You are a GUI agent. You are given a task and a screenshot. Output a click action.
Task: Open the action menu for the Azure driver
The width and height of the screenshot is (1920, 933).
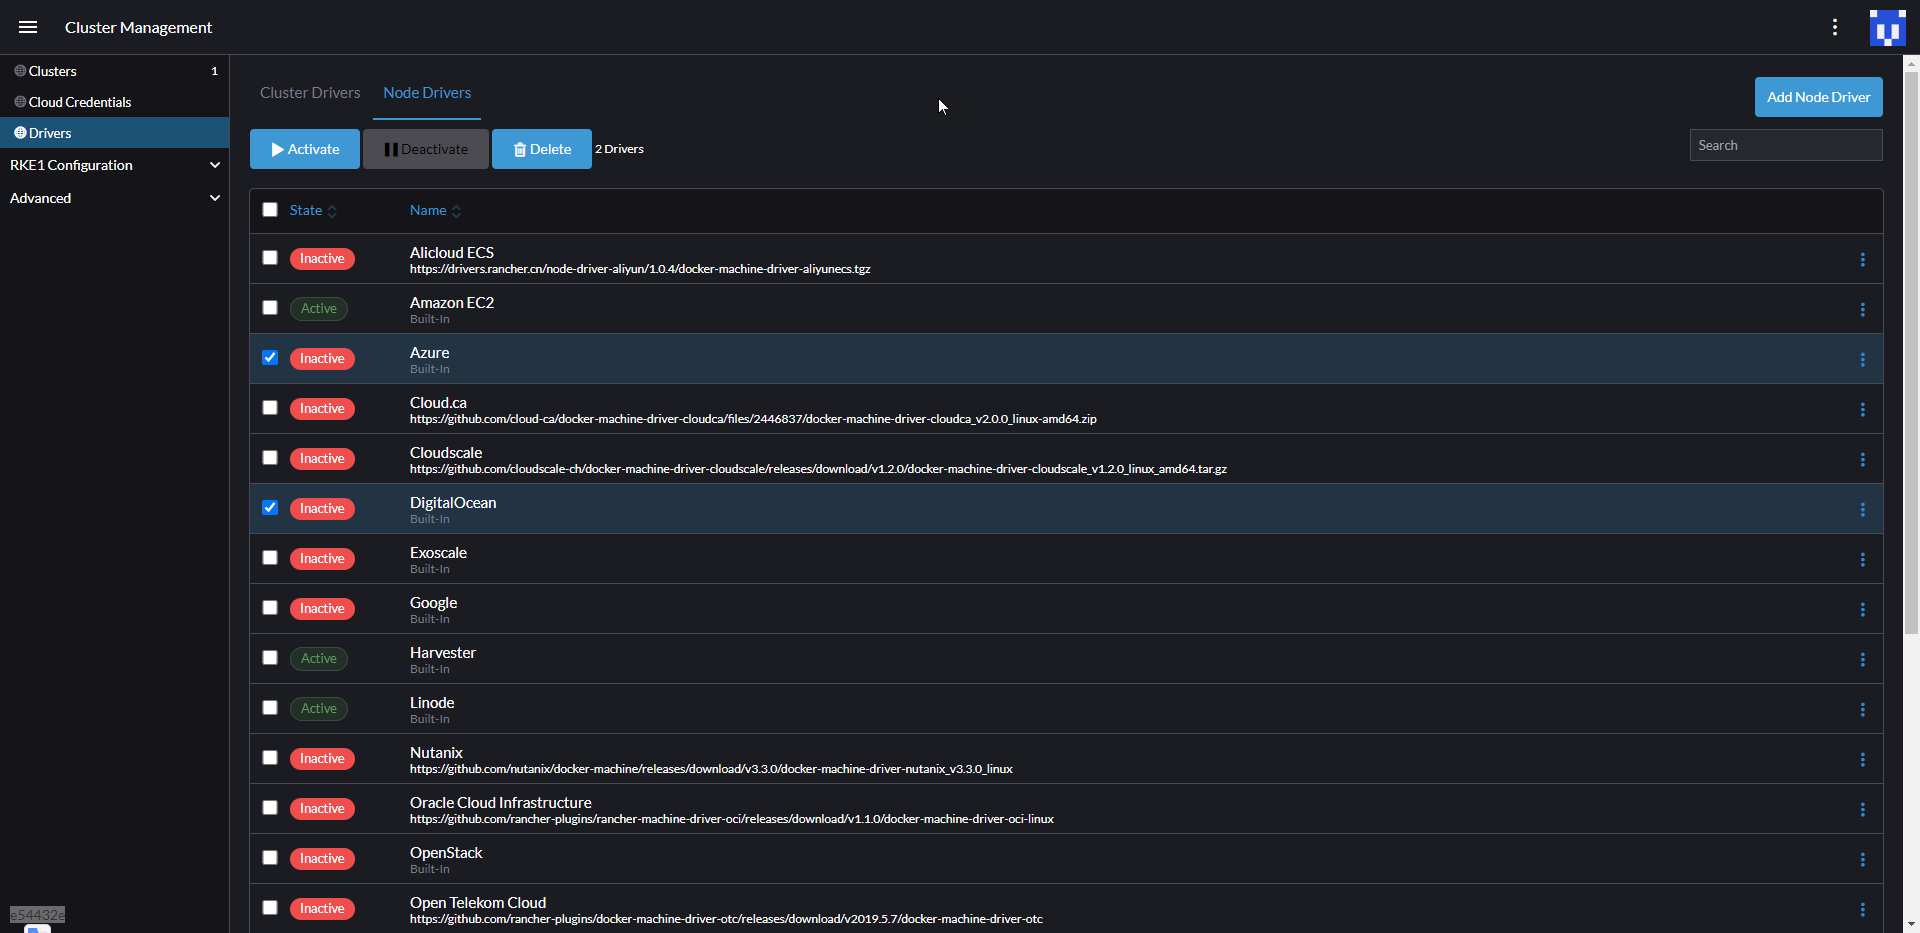[1863, 358]
